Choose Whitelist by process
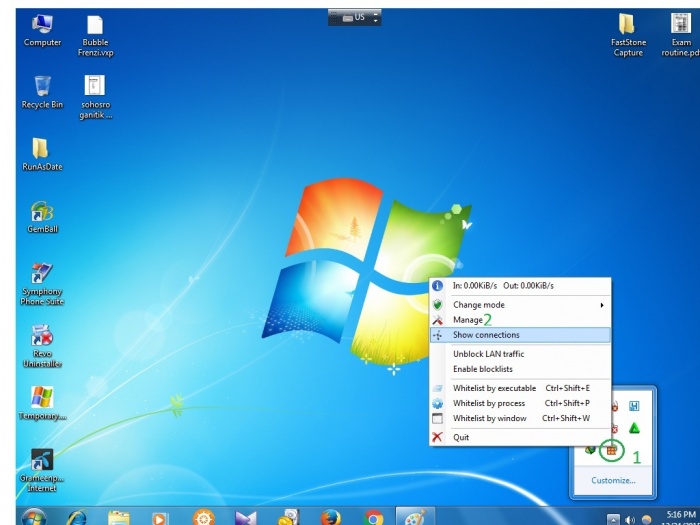The width and height of the screenshot is (700, 525). tap(489, 403)
